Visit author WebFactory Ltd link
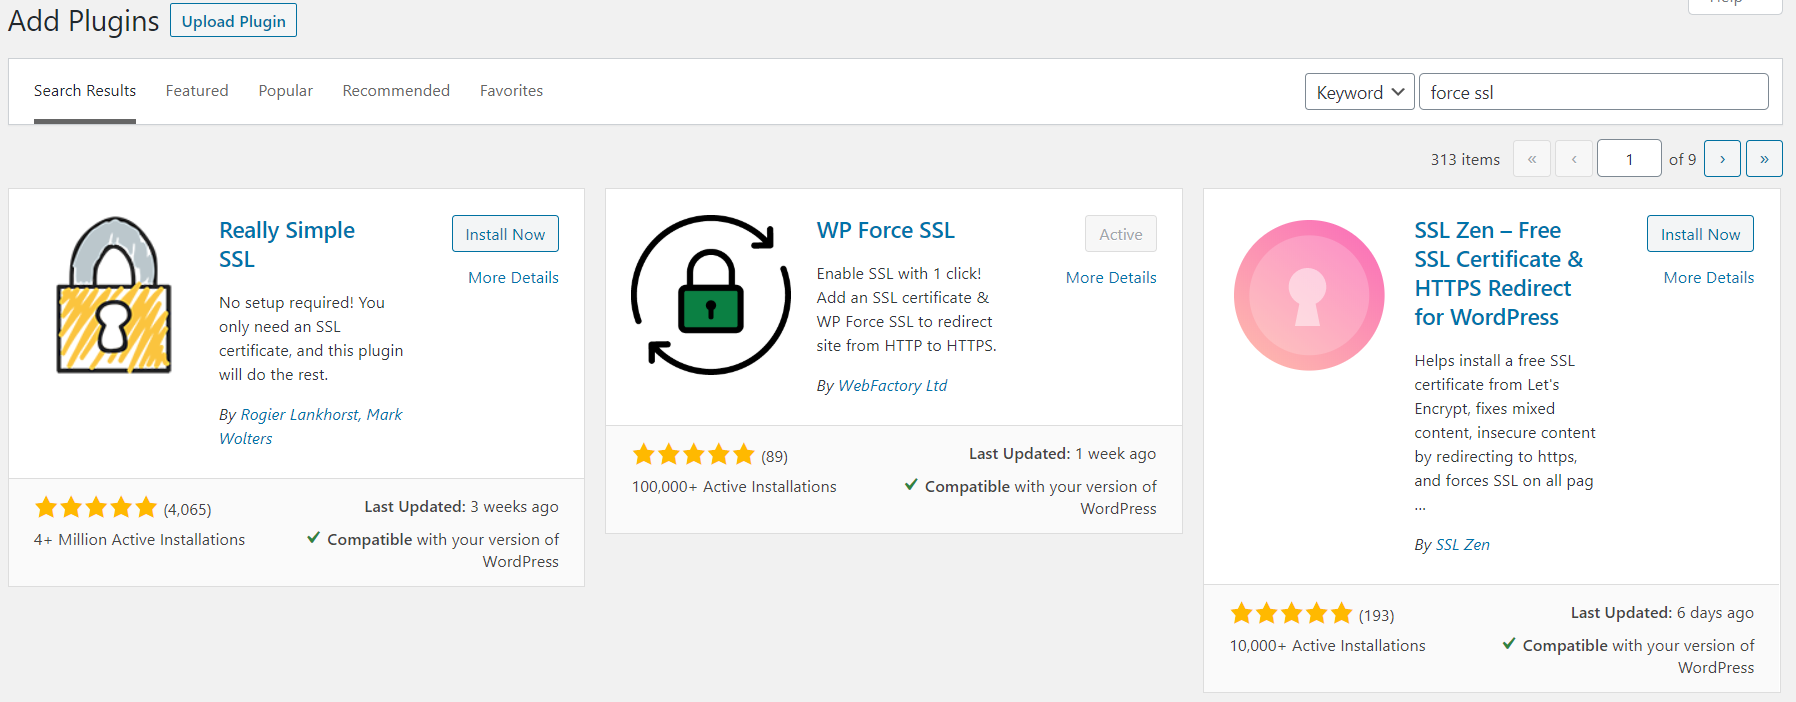This screenshot has width=1796, height=702. [892, 386]
